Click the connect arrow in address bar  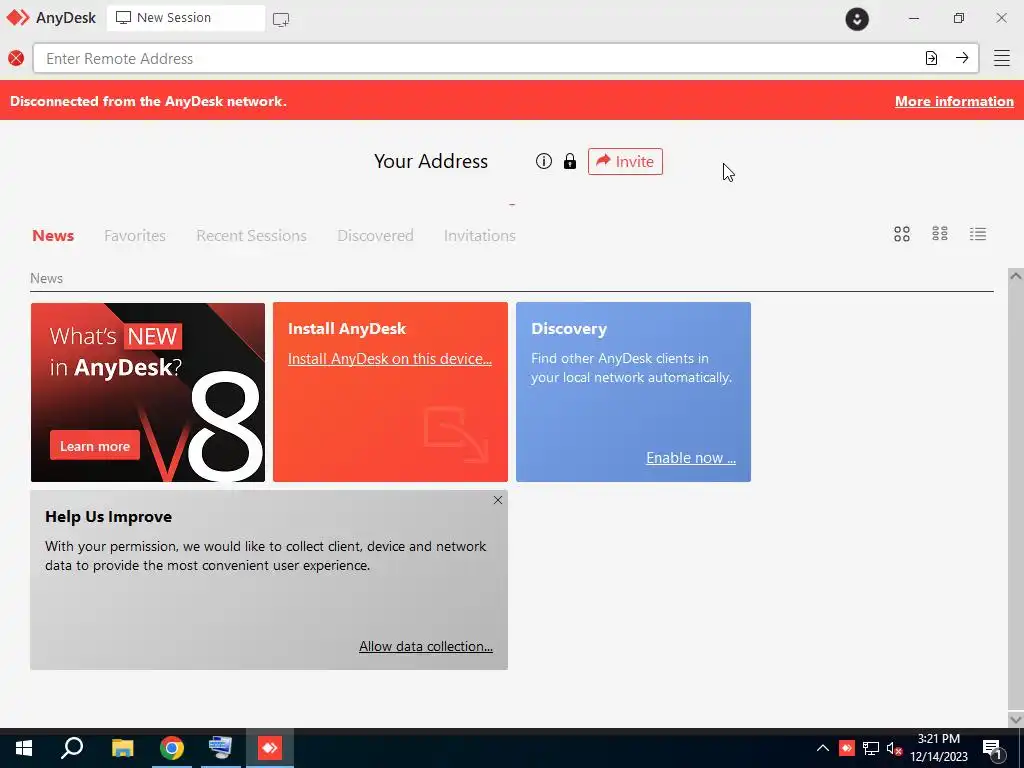(962, 58)
